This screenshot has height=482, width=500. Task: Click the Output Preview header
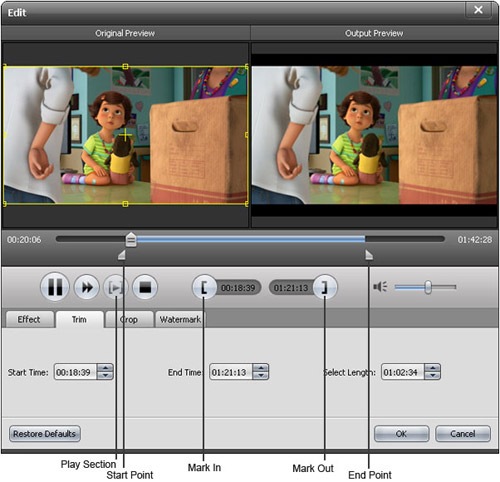[374, 33]
